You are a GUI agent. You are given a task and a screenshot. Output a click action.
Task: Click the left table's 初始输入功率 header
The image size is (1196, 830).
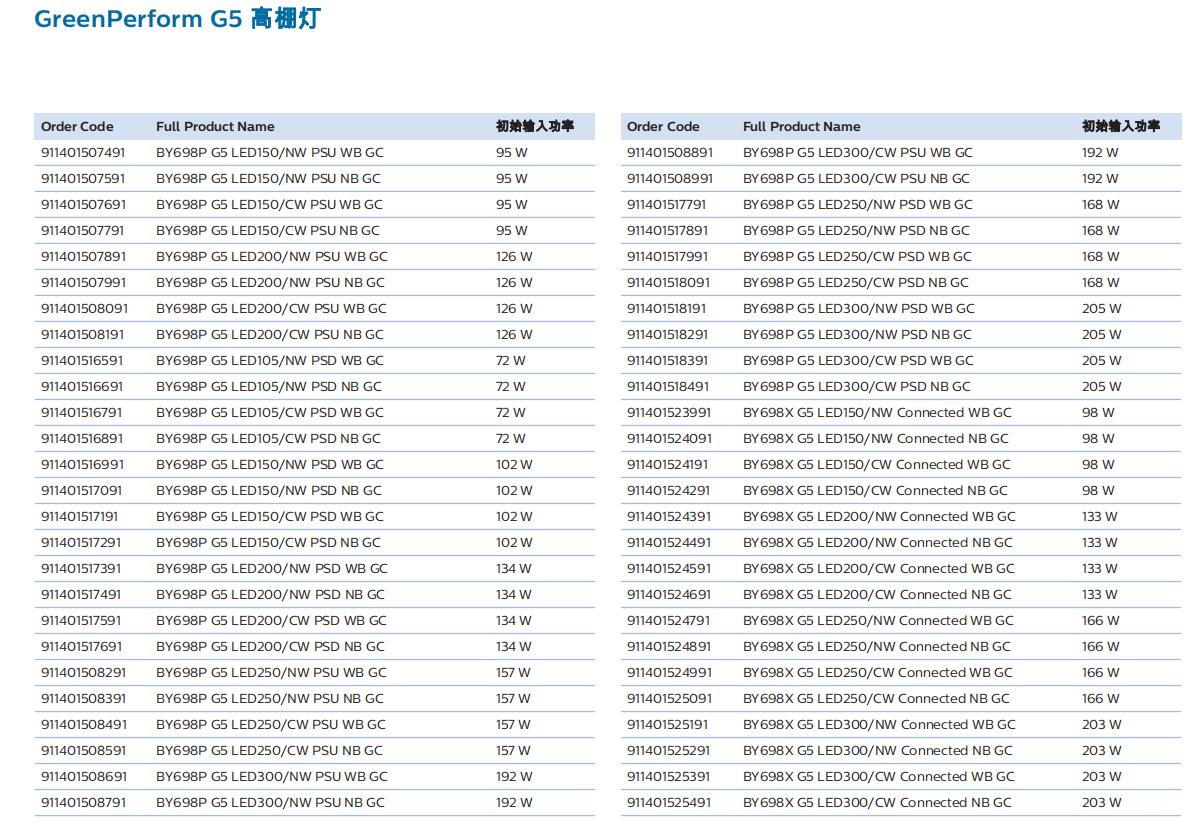pyautogui.click(x=534, y=127)
